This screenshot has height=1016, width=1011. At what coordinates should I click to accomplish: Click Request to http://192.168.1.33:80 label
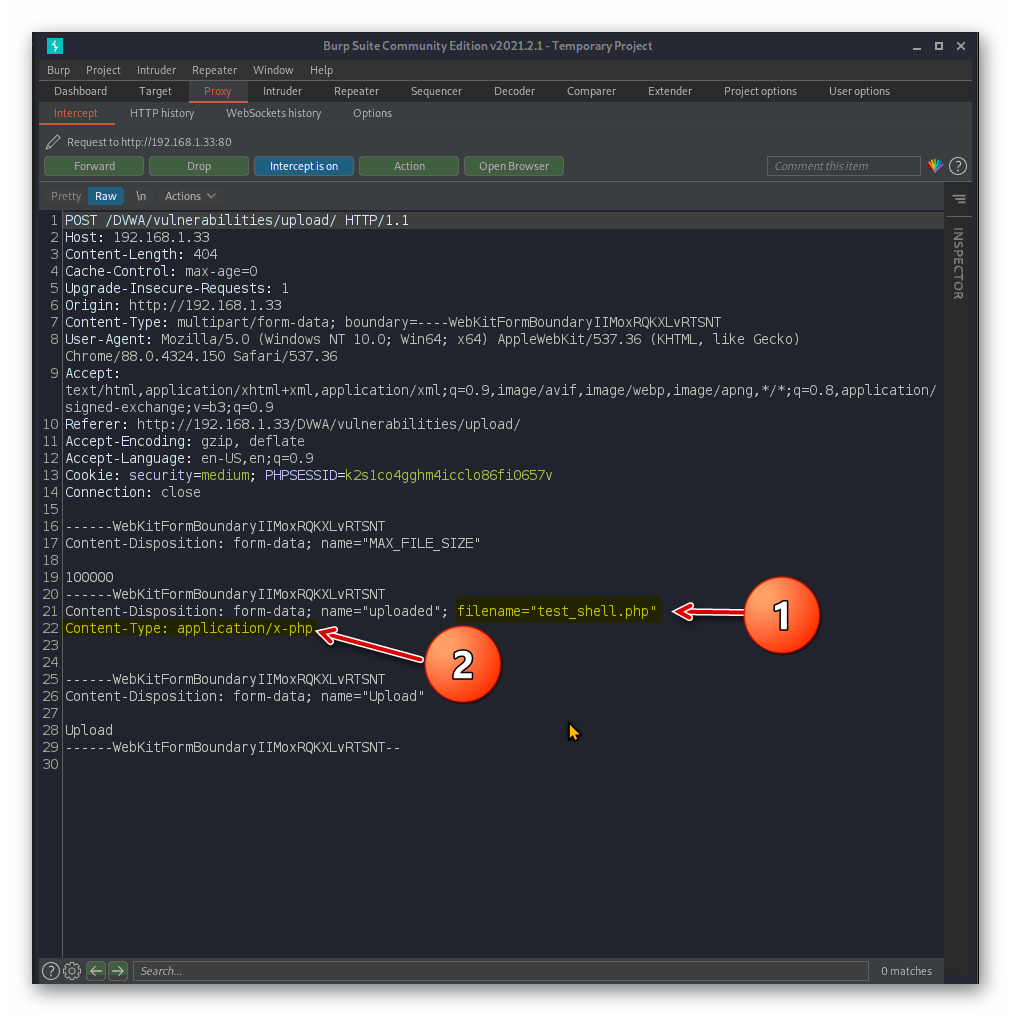click(x=149, y=142)
